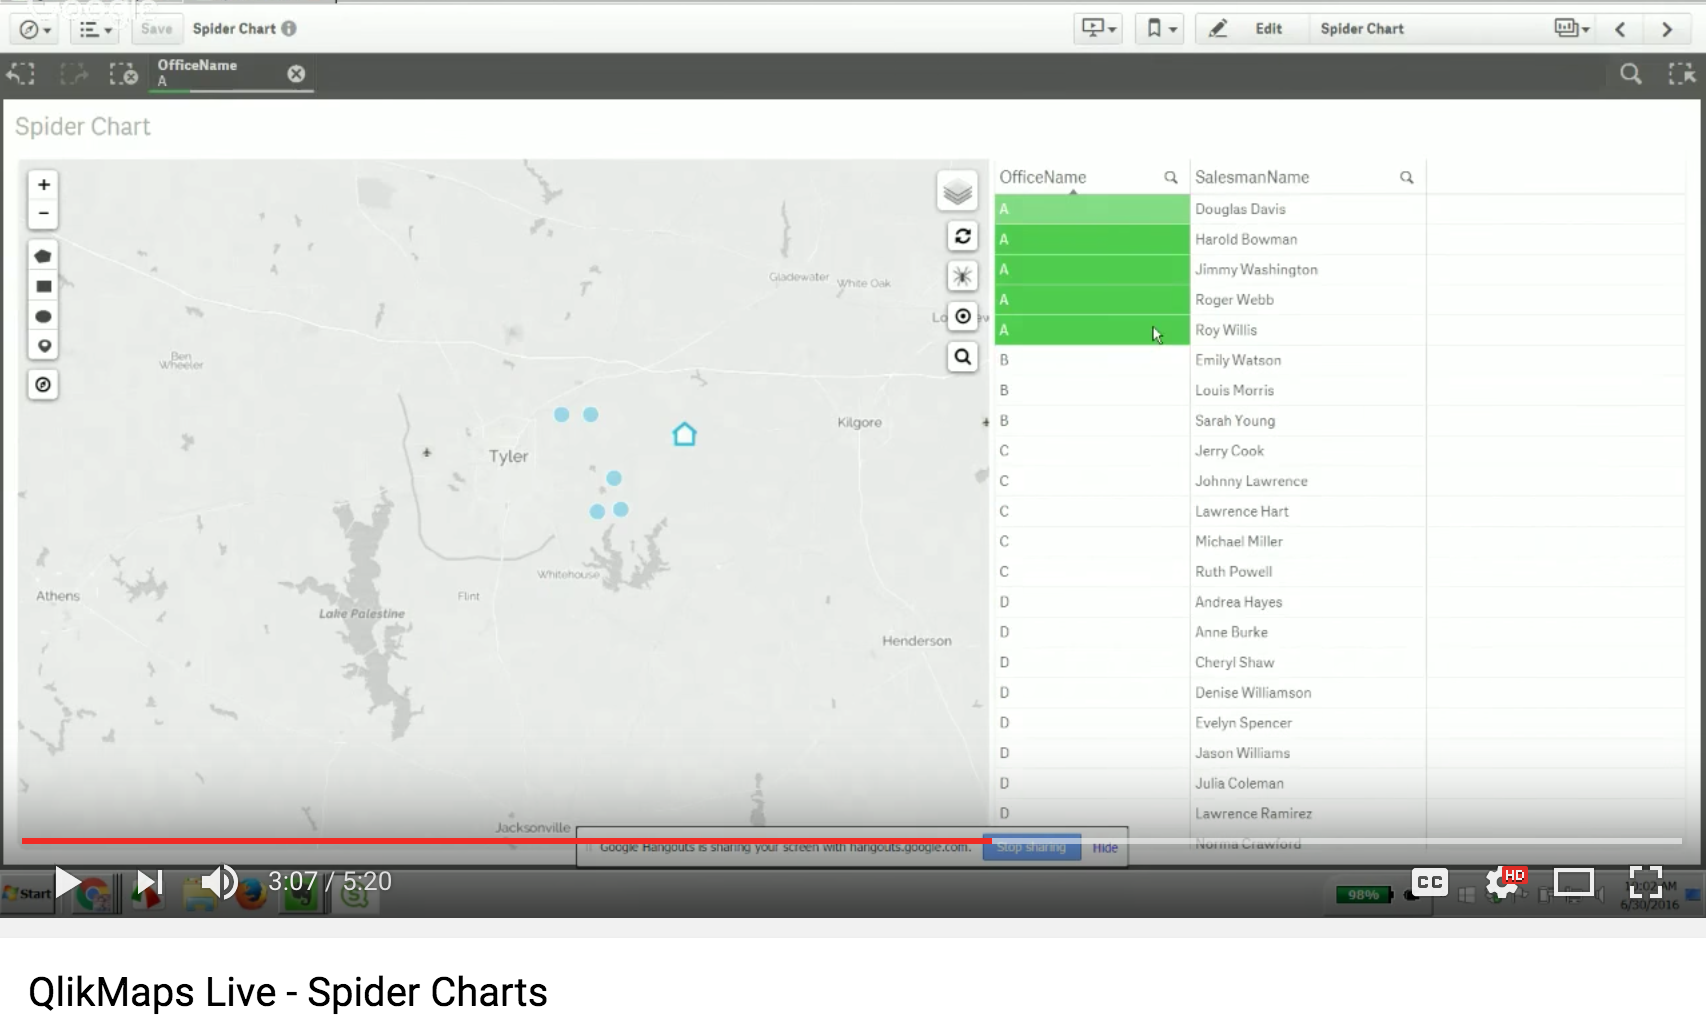Click the map zoom out minus button
Image resolution: width=1706 pixels, height=1022 pixels.
click(x=43, y=213)
